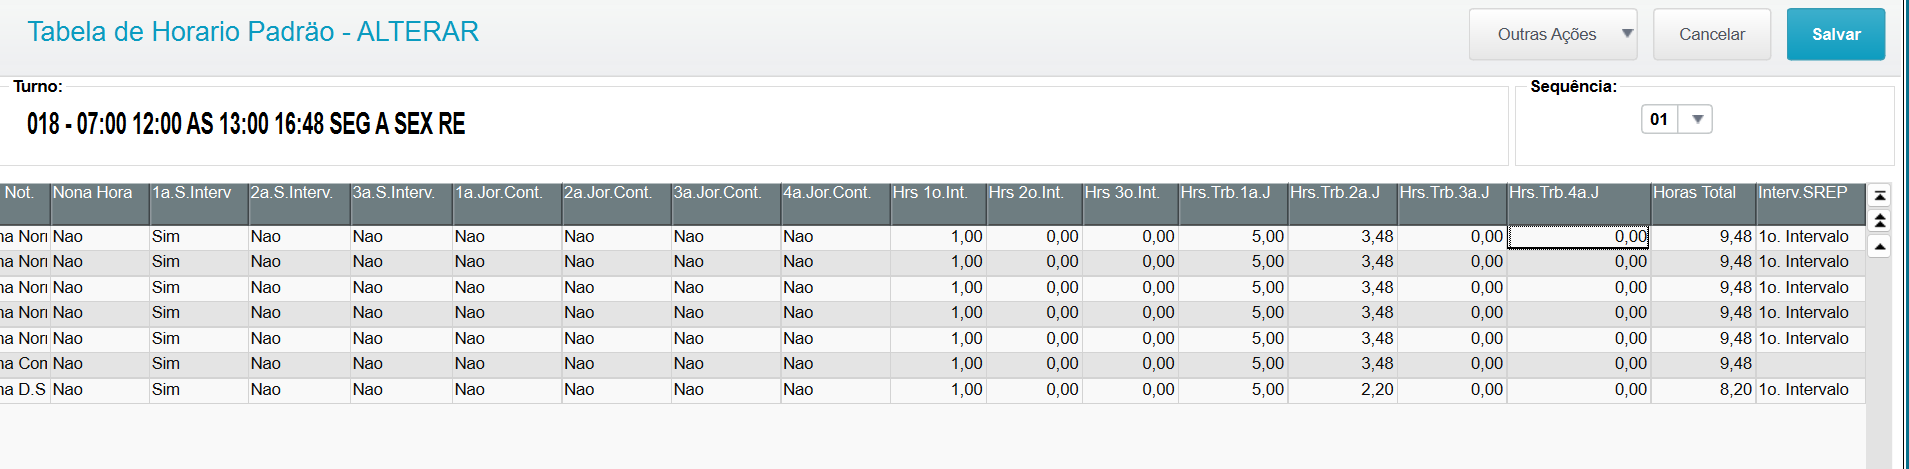Click the 4a.Jor.Cont. column header
The image size is (1909, 469).
click(834, 193)
